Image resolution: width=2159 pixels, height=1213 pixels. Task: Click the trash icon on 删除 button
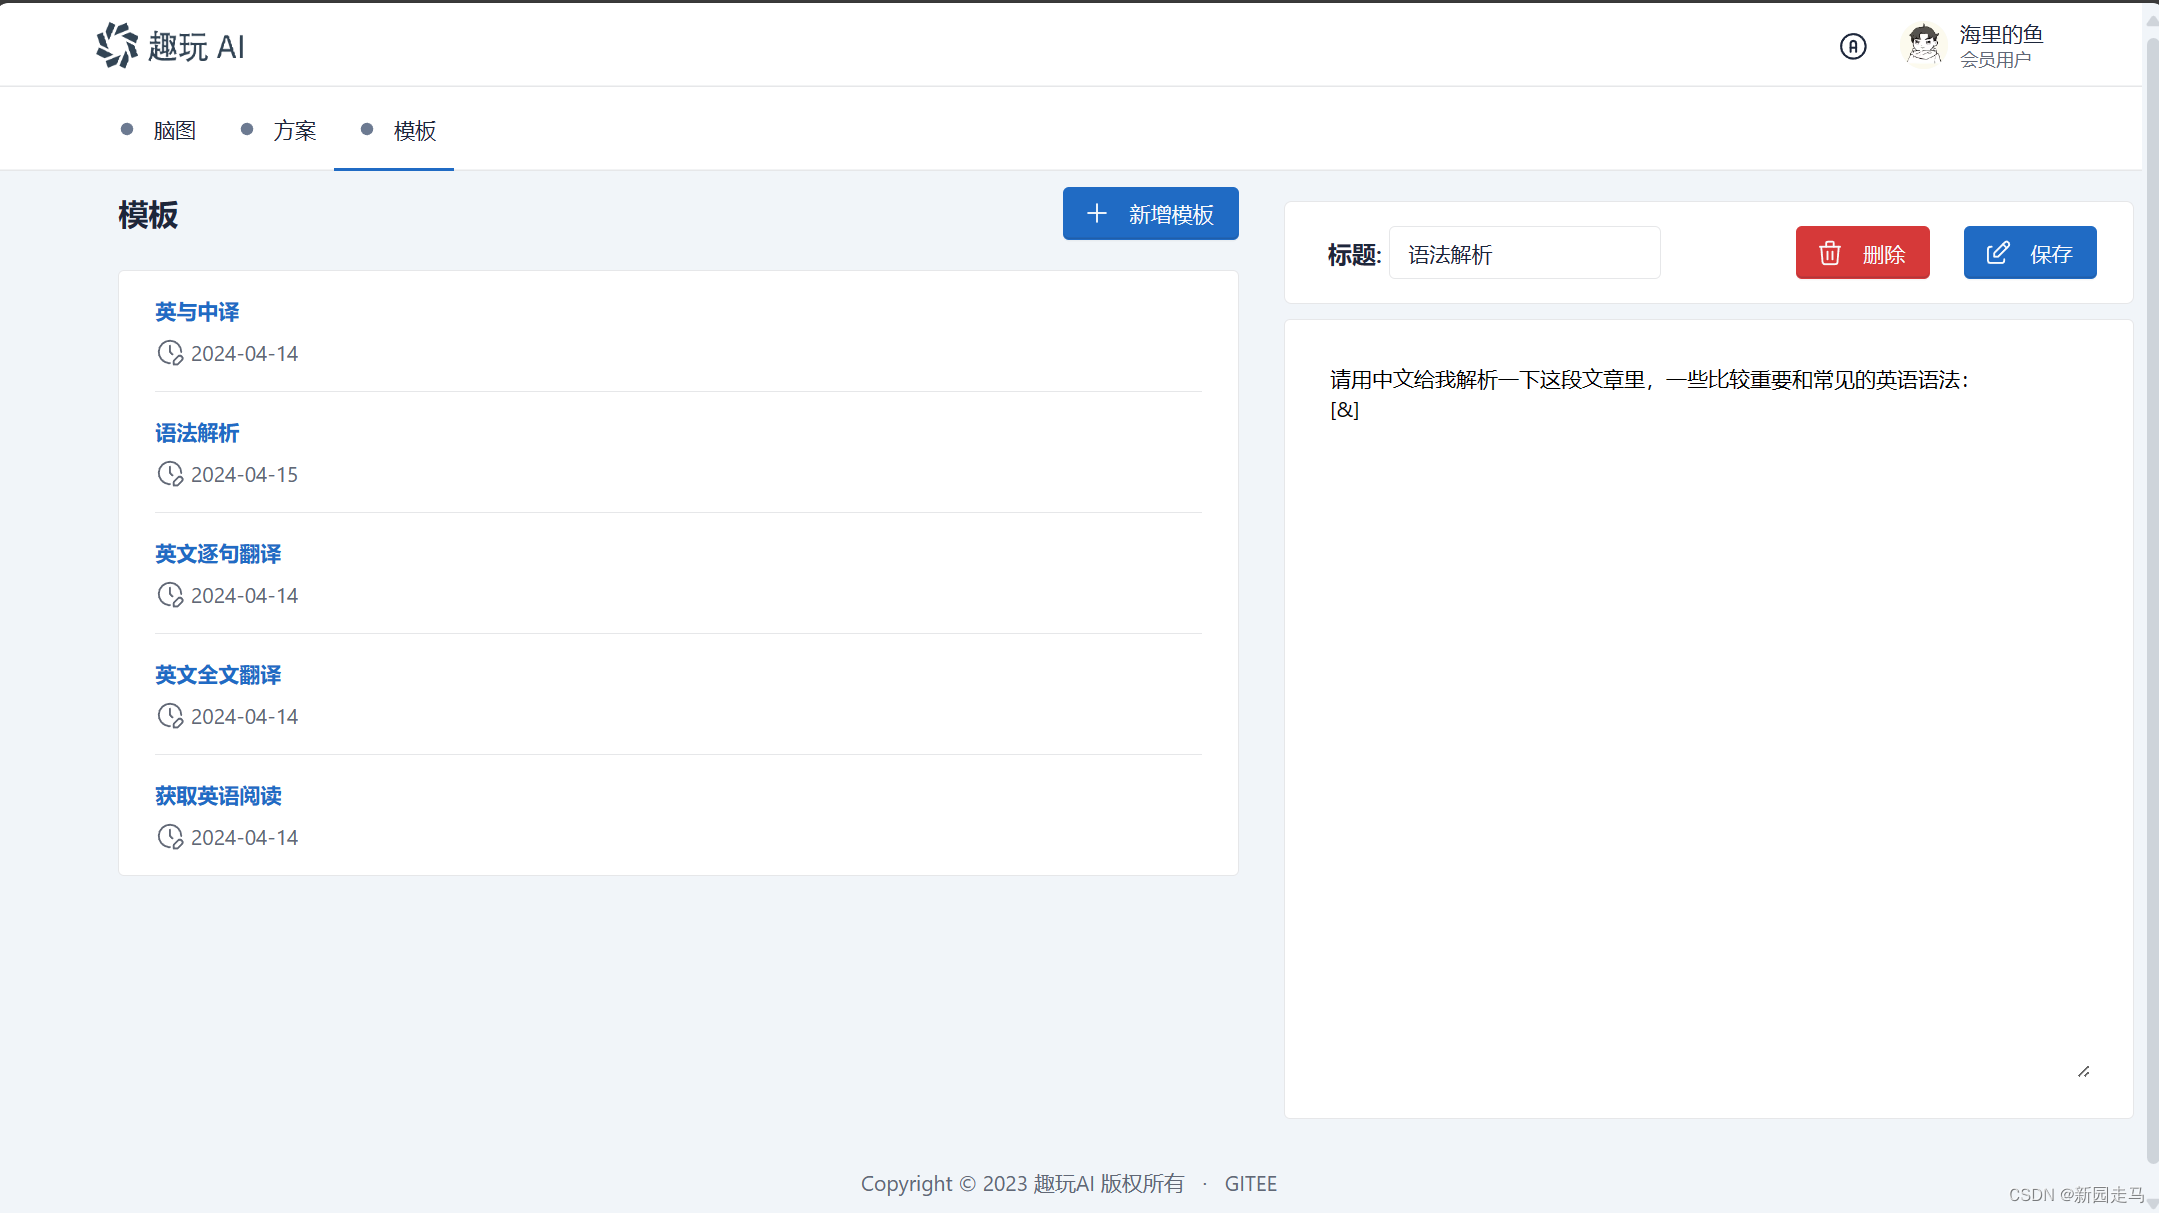(1829, 253)
